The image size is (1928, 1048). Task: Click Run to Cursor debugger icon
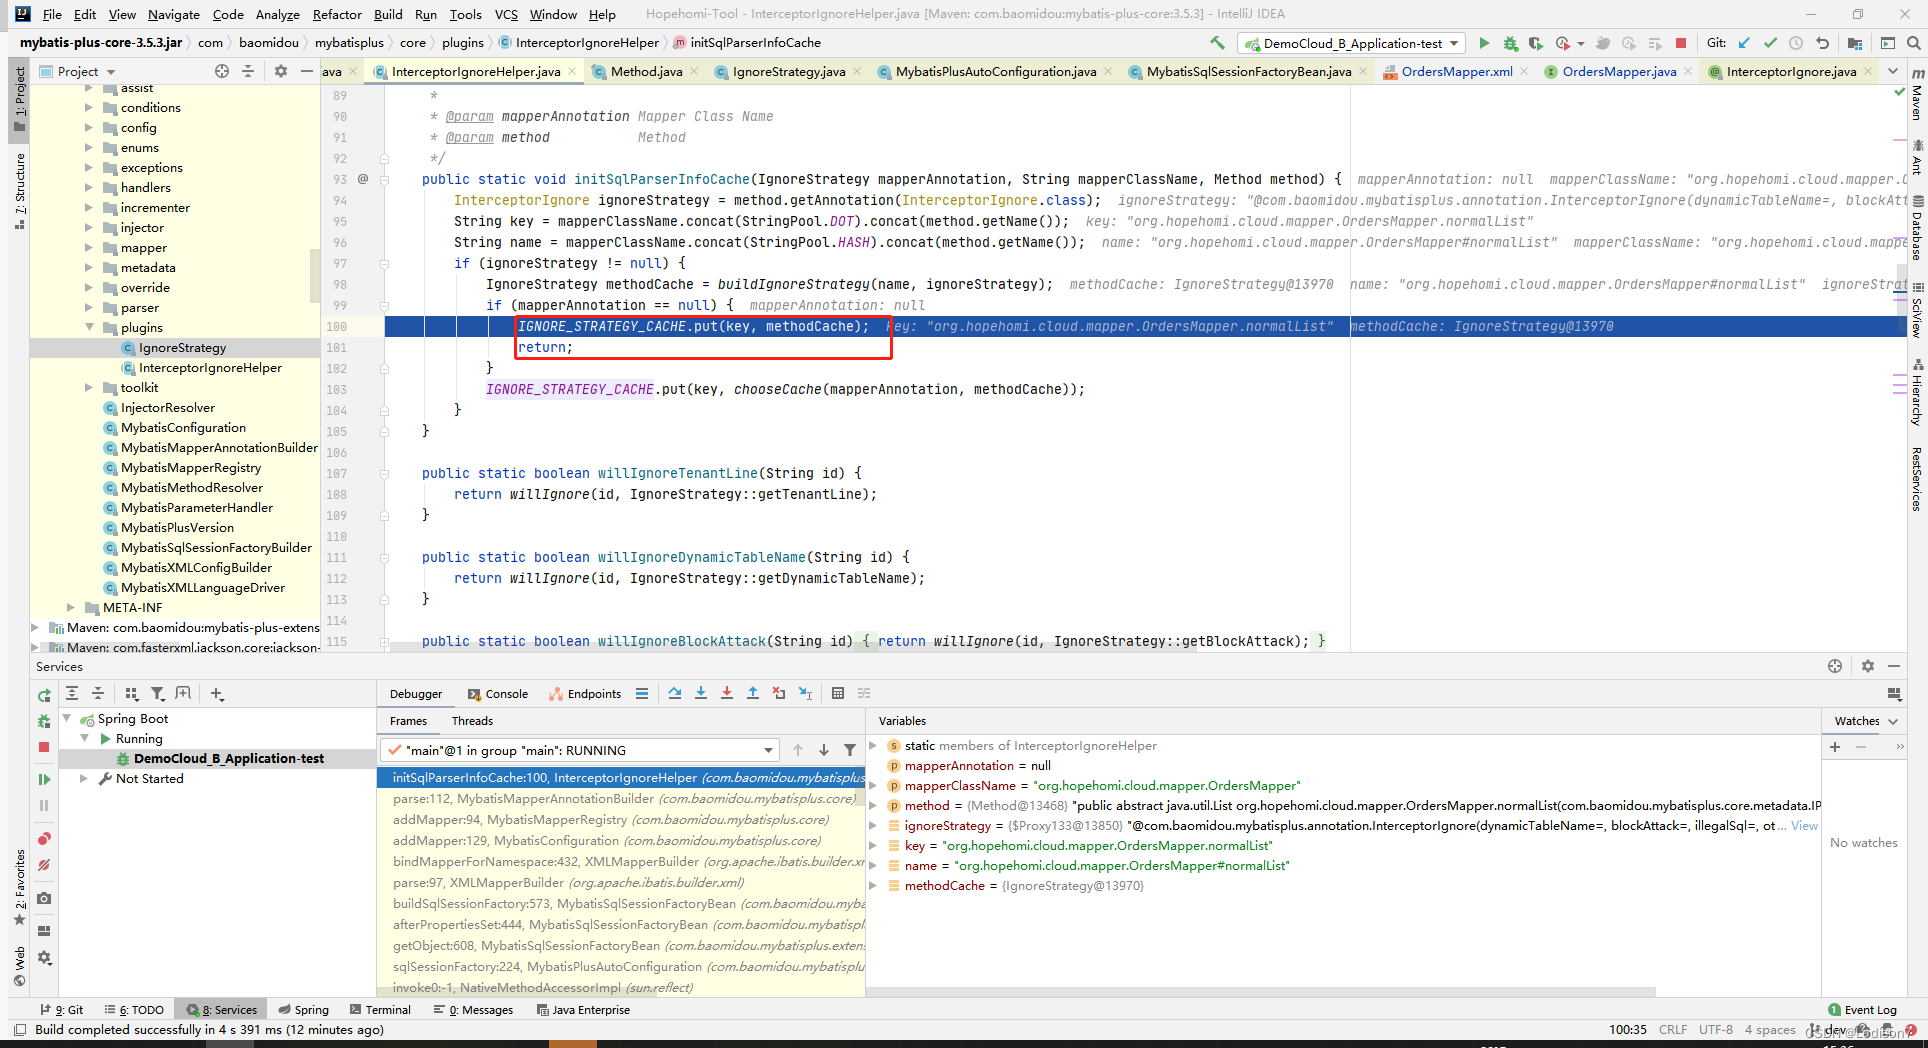pyautogui.click(x=805, y=693)
